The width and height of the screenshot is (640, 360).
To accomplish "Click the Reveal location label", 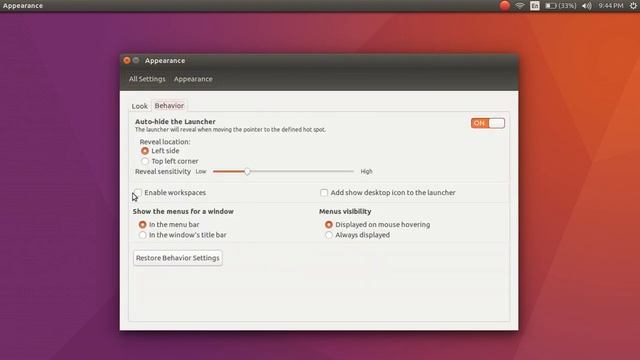I will pos(165,142).
